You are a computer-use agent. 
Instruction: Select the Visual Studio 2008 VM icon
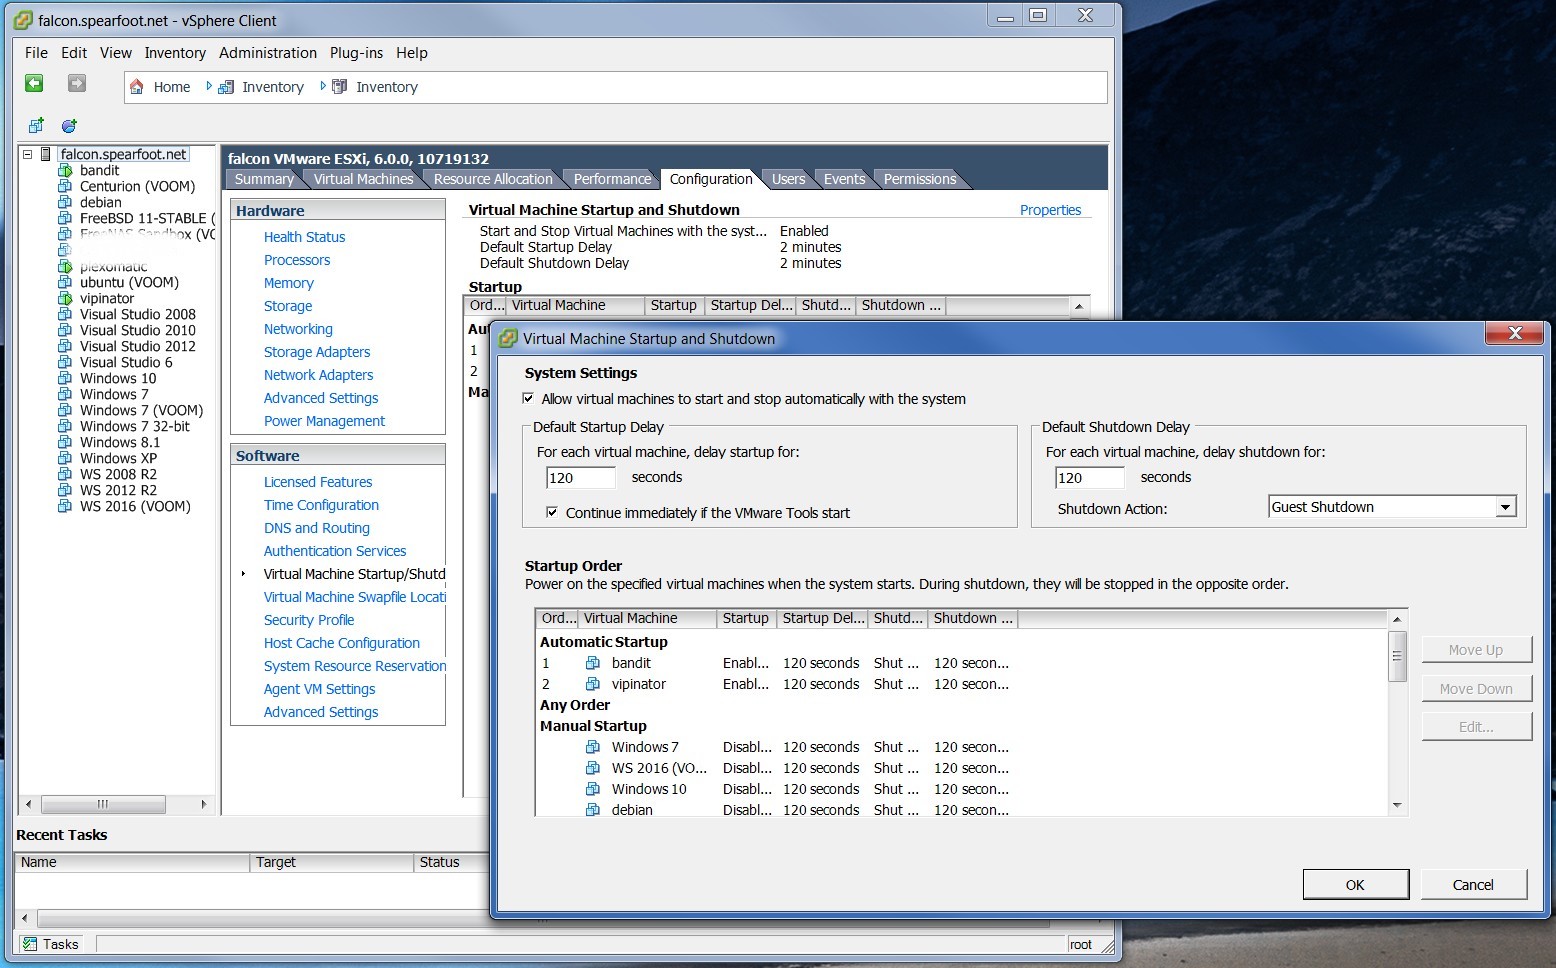pyautogui.click(x=65, y=315)
